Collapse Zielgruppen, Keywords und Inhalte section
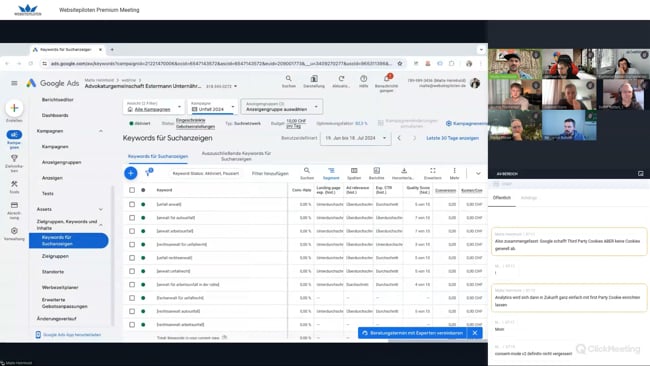The image size is (650, 366). [101, 225]
